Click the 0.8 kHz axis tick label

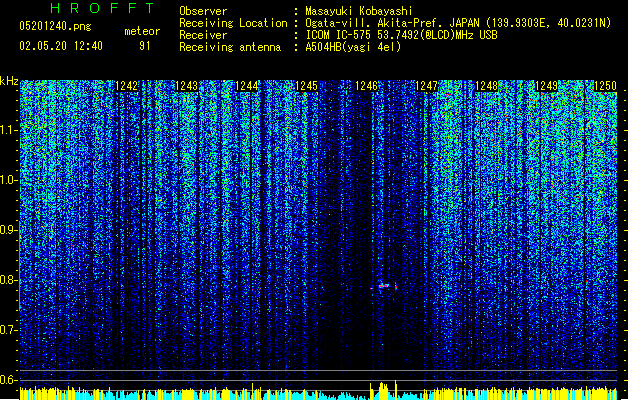coord(8,280)
